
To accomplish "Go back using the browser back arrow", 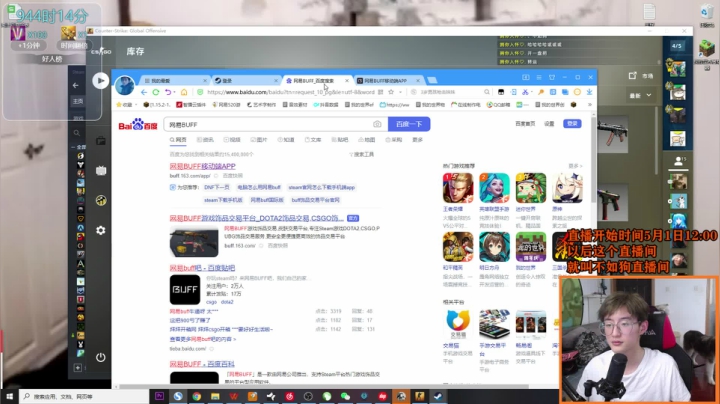I will 144,92.
